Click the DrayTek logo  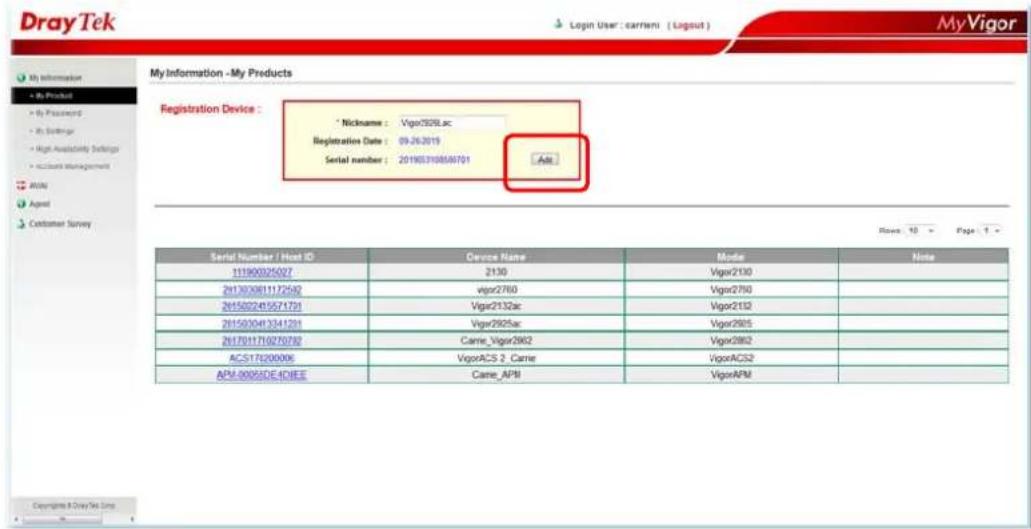pos(68,22)
